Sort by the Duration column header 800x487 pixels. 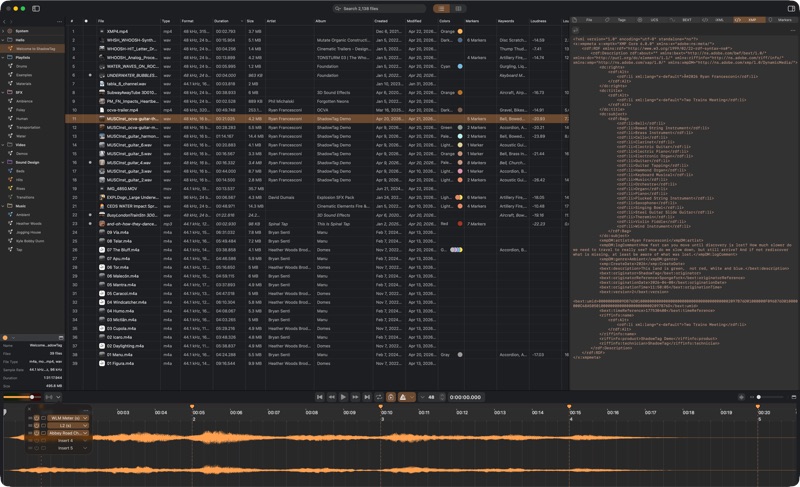coord(229,21)
